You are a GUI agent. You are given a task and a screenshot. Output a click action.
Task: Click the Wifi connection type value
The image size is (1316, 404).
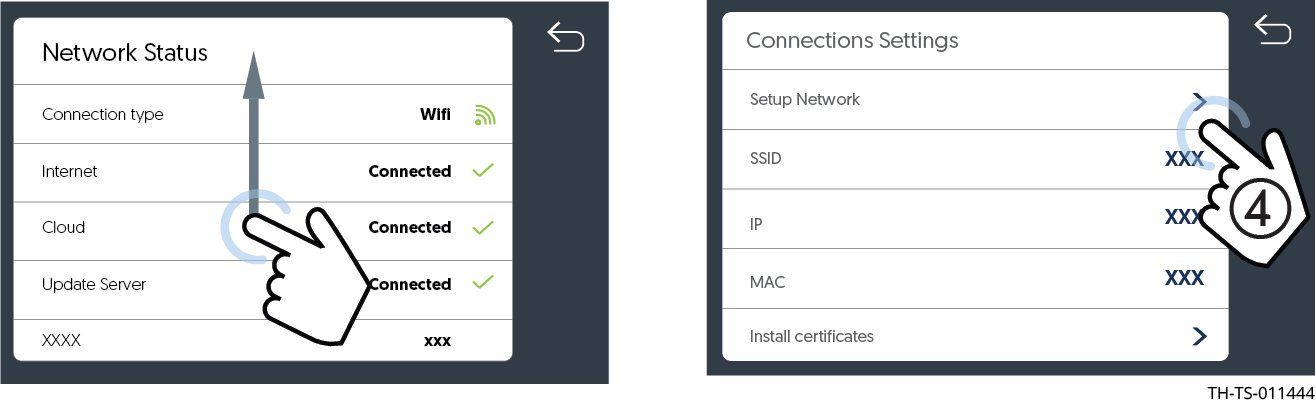[435, 114]
